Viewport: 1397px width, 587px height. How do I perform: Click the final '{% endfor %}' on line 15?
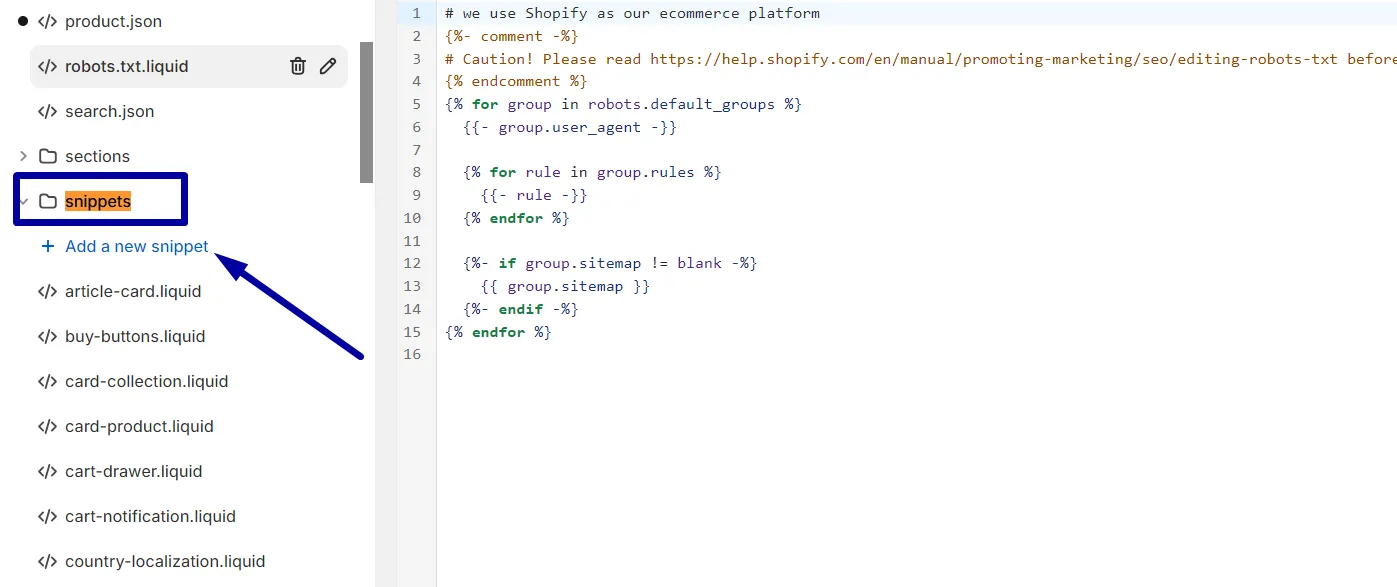click(498, 332)
